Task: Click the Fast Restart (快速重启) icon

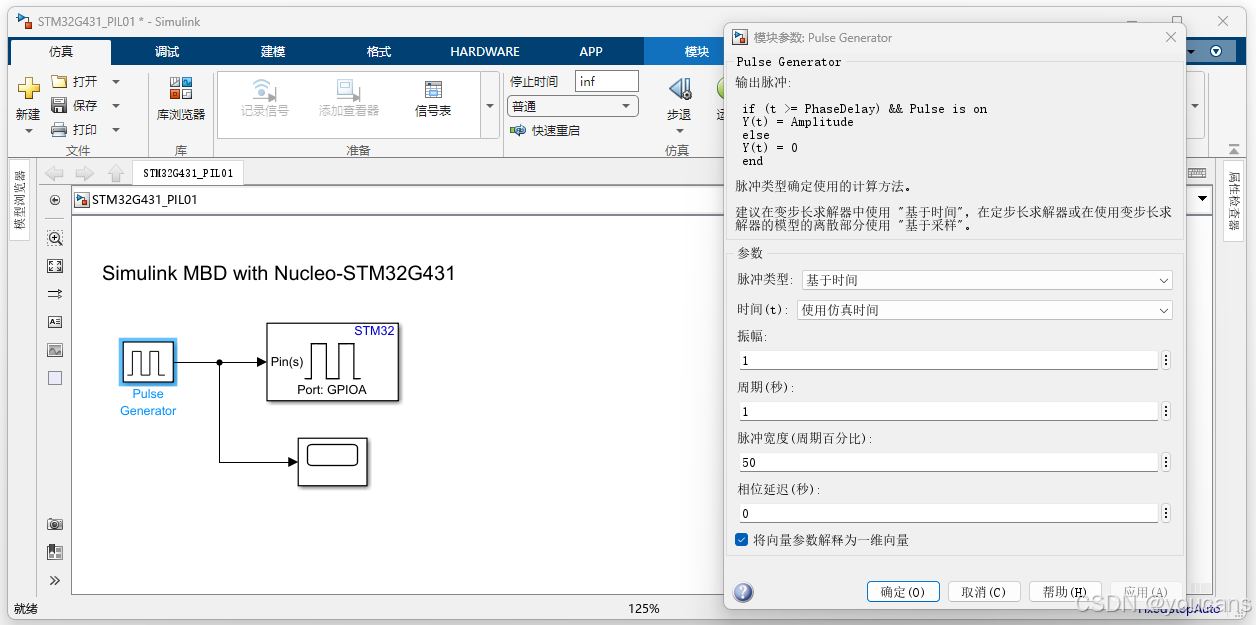Action: (518, 130)
